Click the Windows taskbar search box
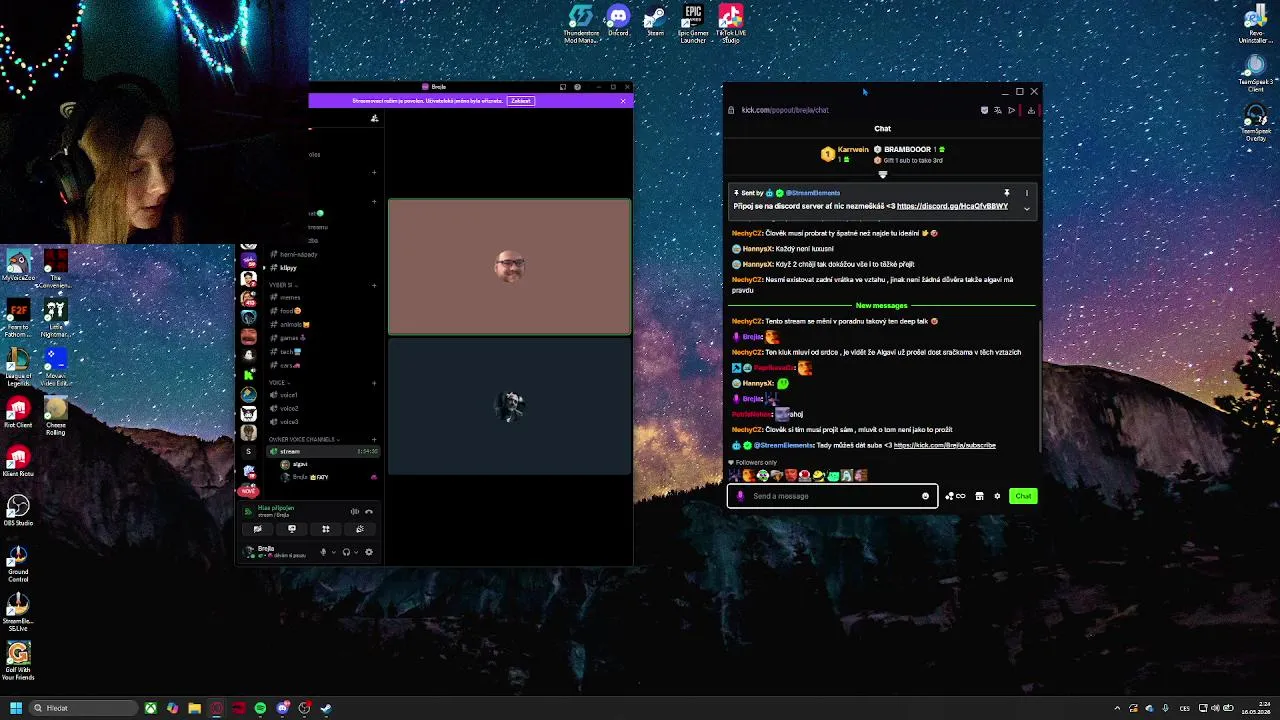Viewport: 1280px width, 720px height. click(x=82, y=708)
